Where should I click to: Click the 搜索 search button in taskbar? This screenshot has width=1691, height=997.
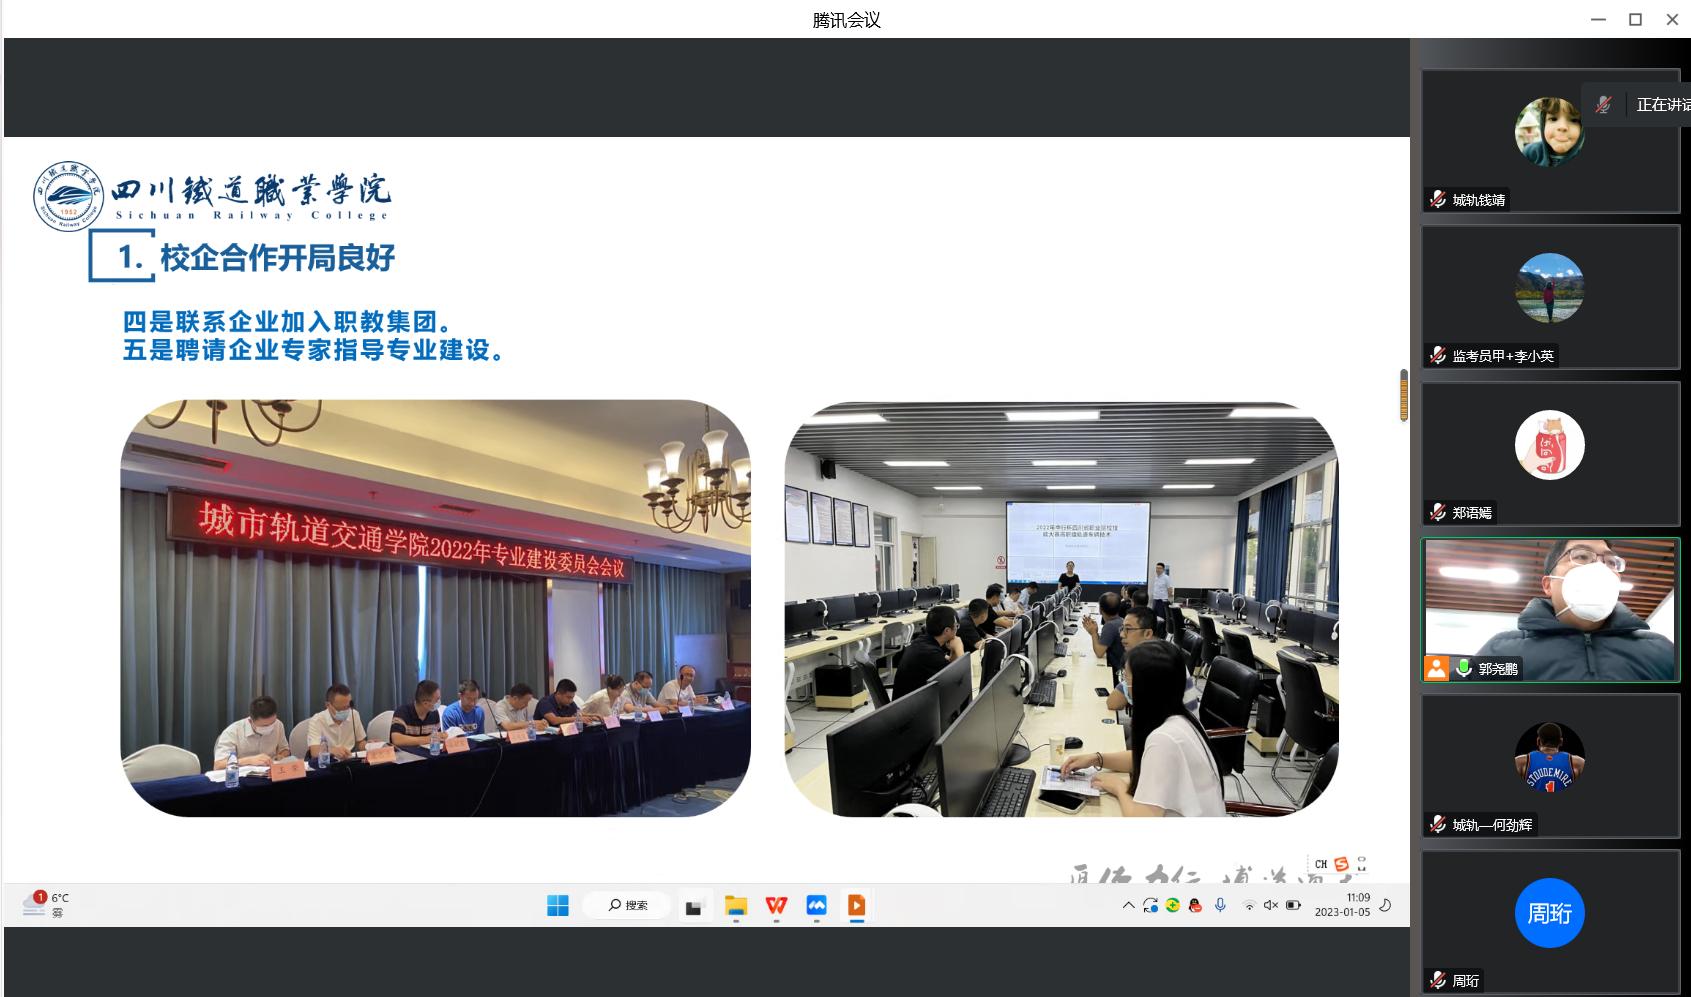click(x=628, y=906)
